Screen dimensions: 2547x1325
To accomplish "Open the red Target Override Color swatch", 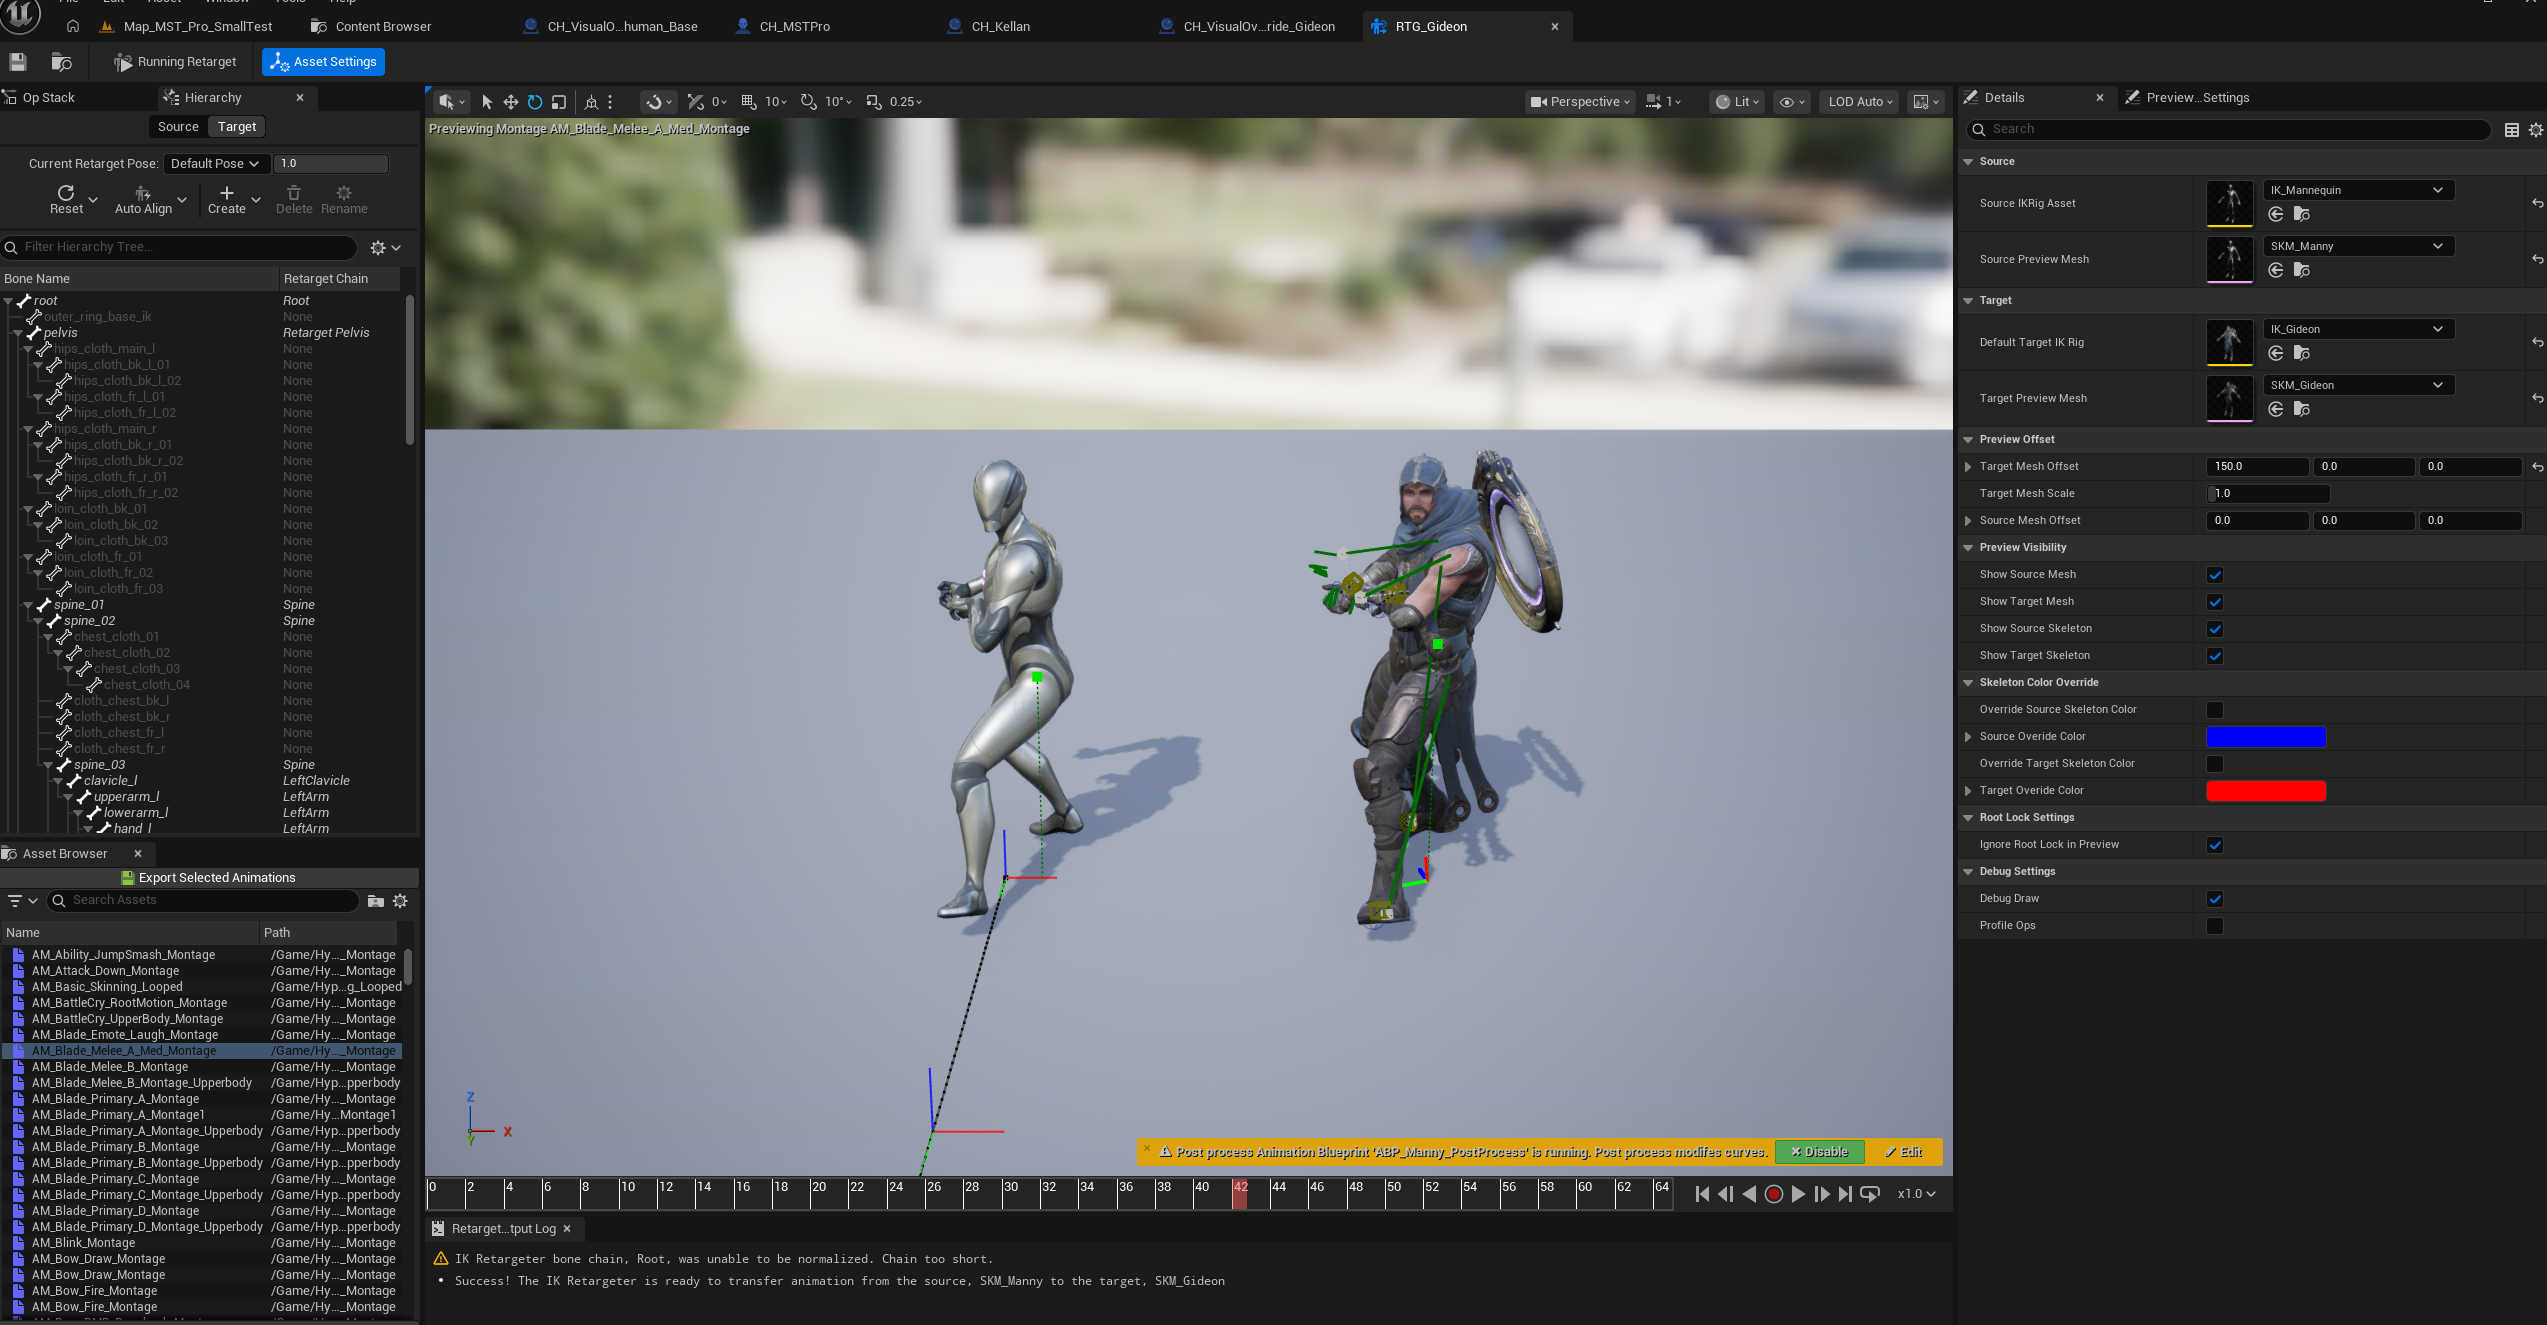I will tap(2266, 791).
